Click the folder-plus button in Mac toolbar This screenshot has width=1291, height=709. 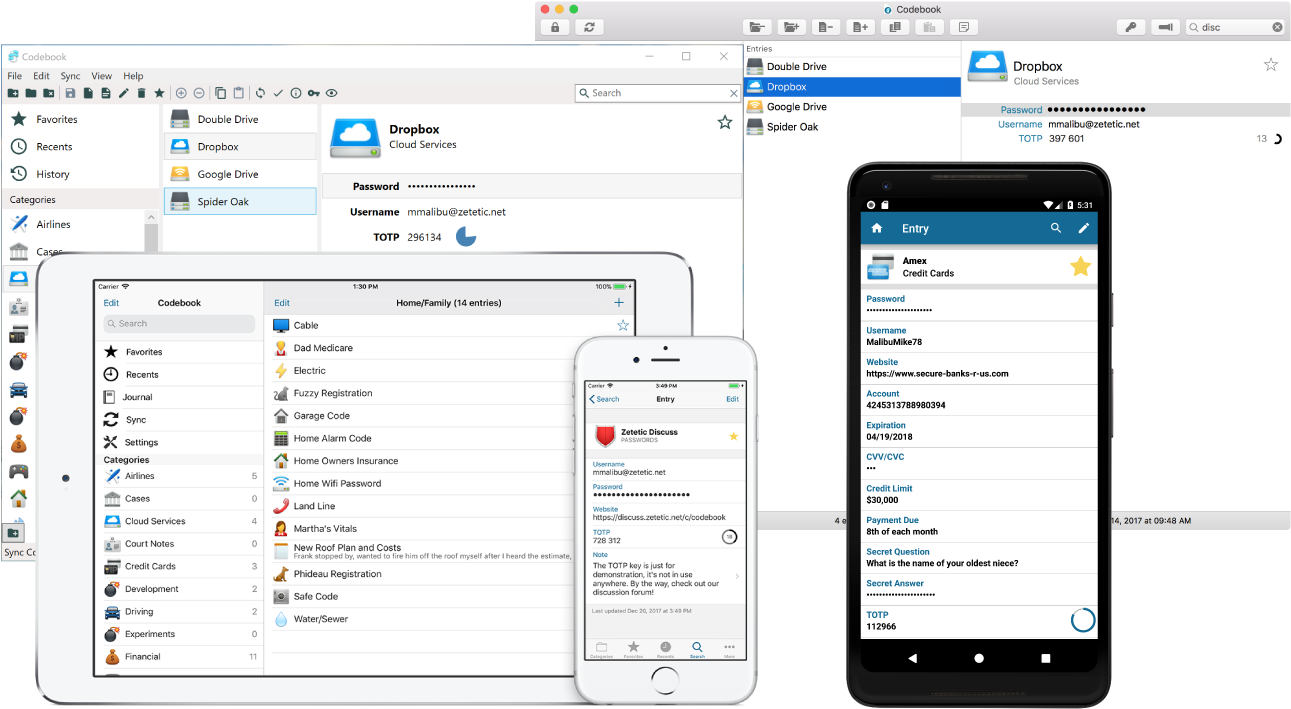792,27
